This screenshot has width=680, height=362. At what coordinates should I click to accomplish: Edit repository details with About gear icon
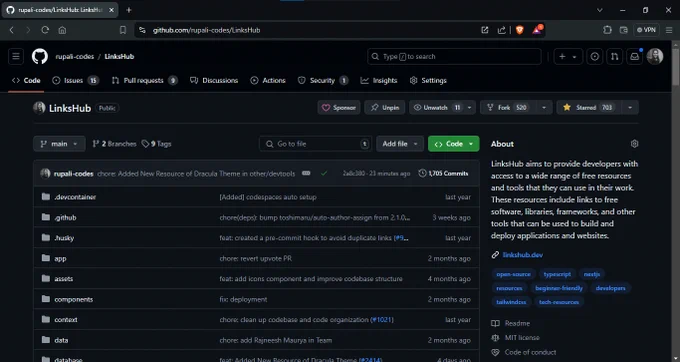click(x=634, y=144)
